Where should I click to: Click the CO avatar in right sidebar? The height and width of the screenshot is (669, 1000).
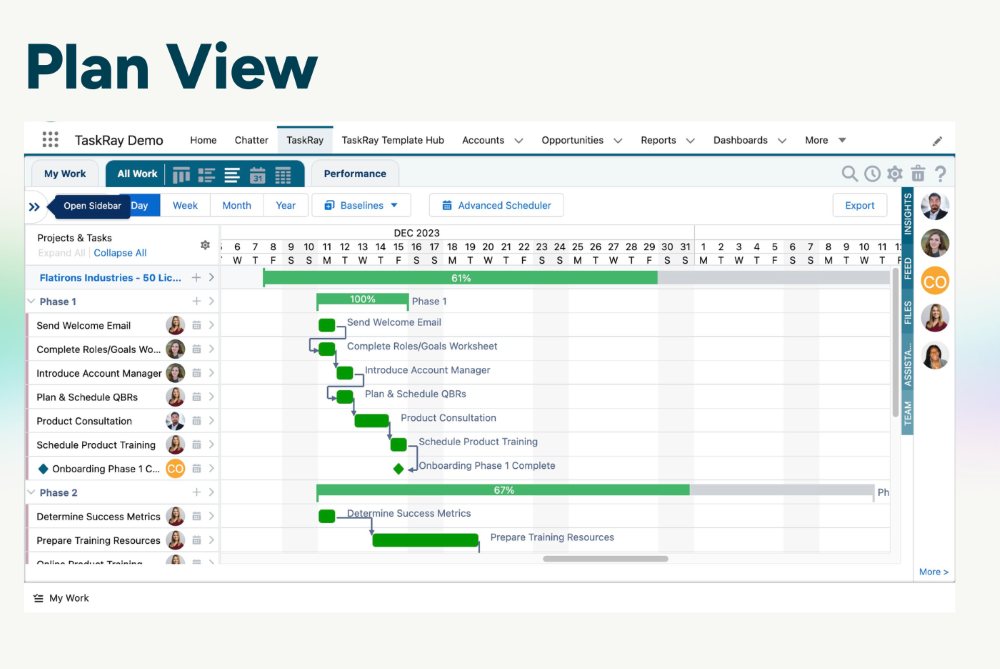tap(934, 281)
